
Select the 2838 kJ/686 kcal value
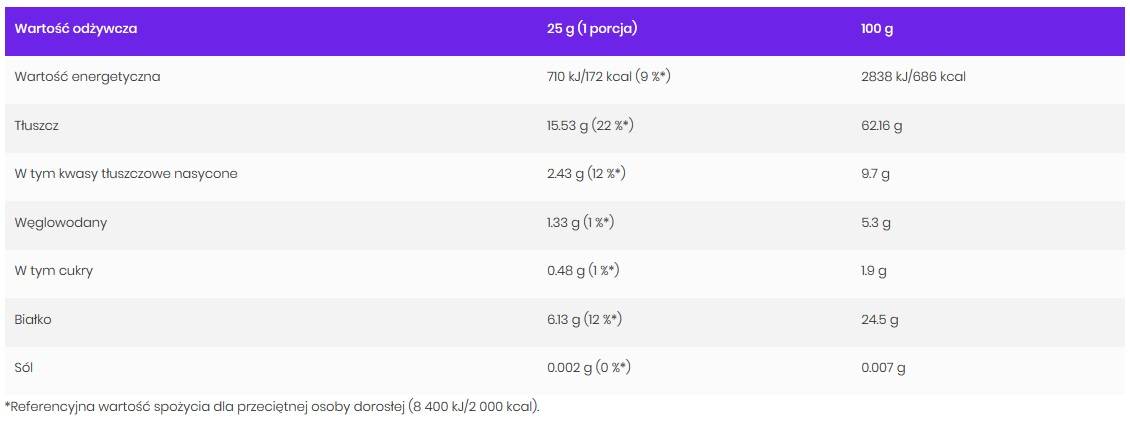point(913,77)
